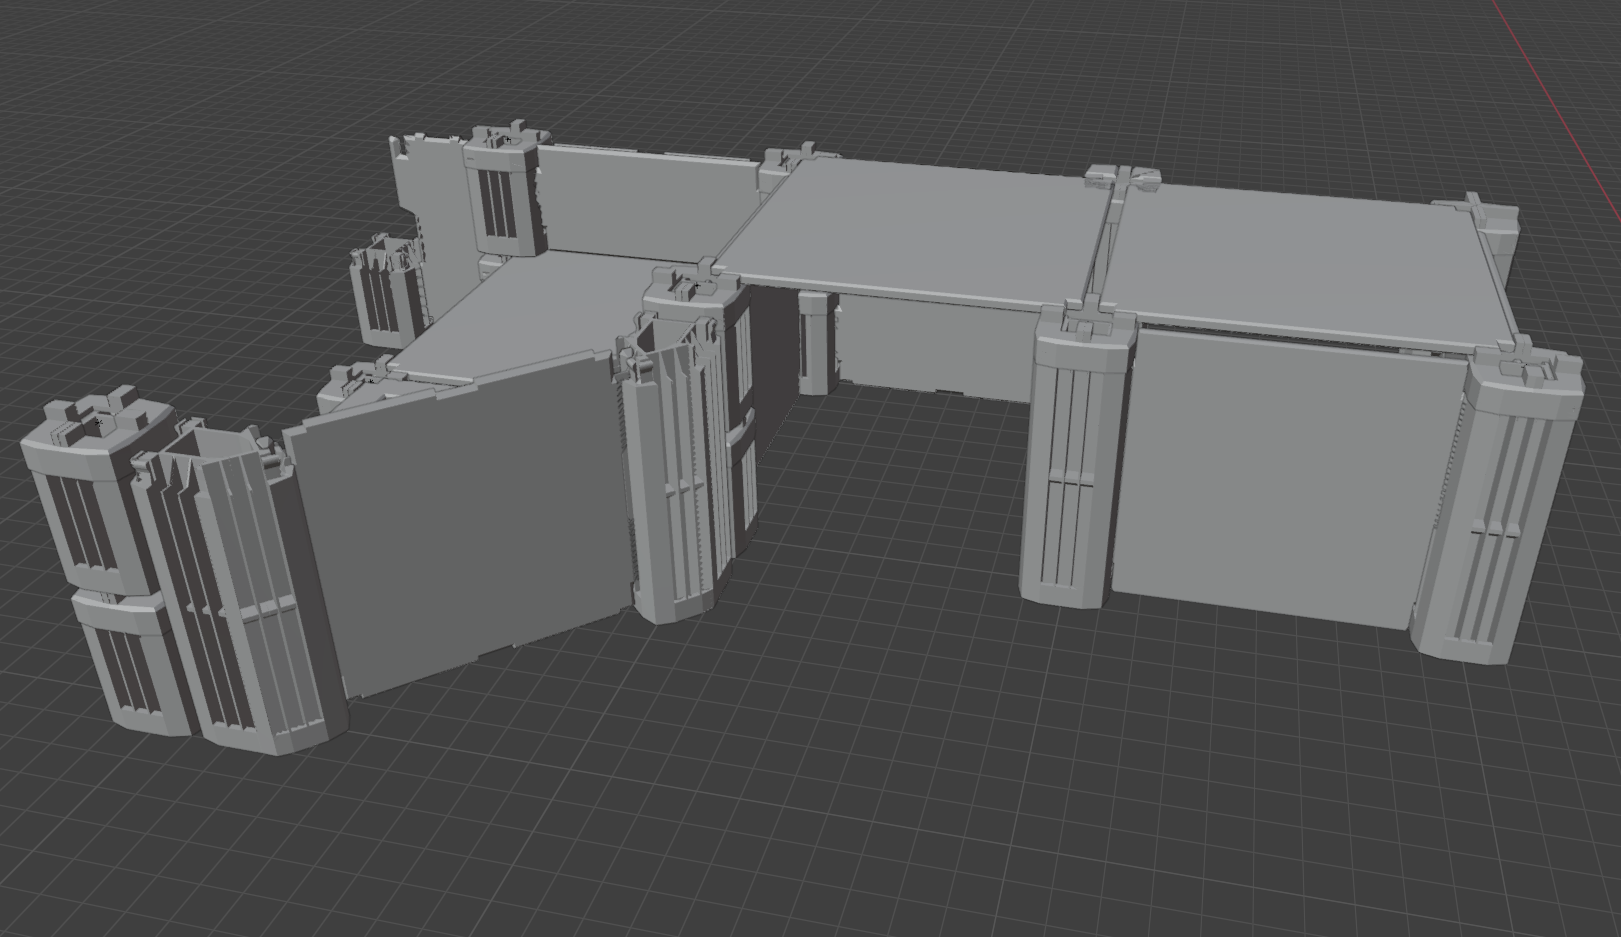The image size is (1621, 937).
Task: Select the middle flat roof panel
Action: tap(918, 231)
